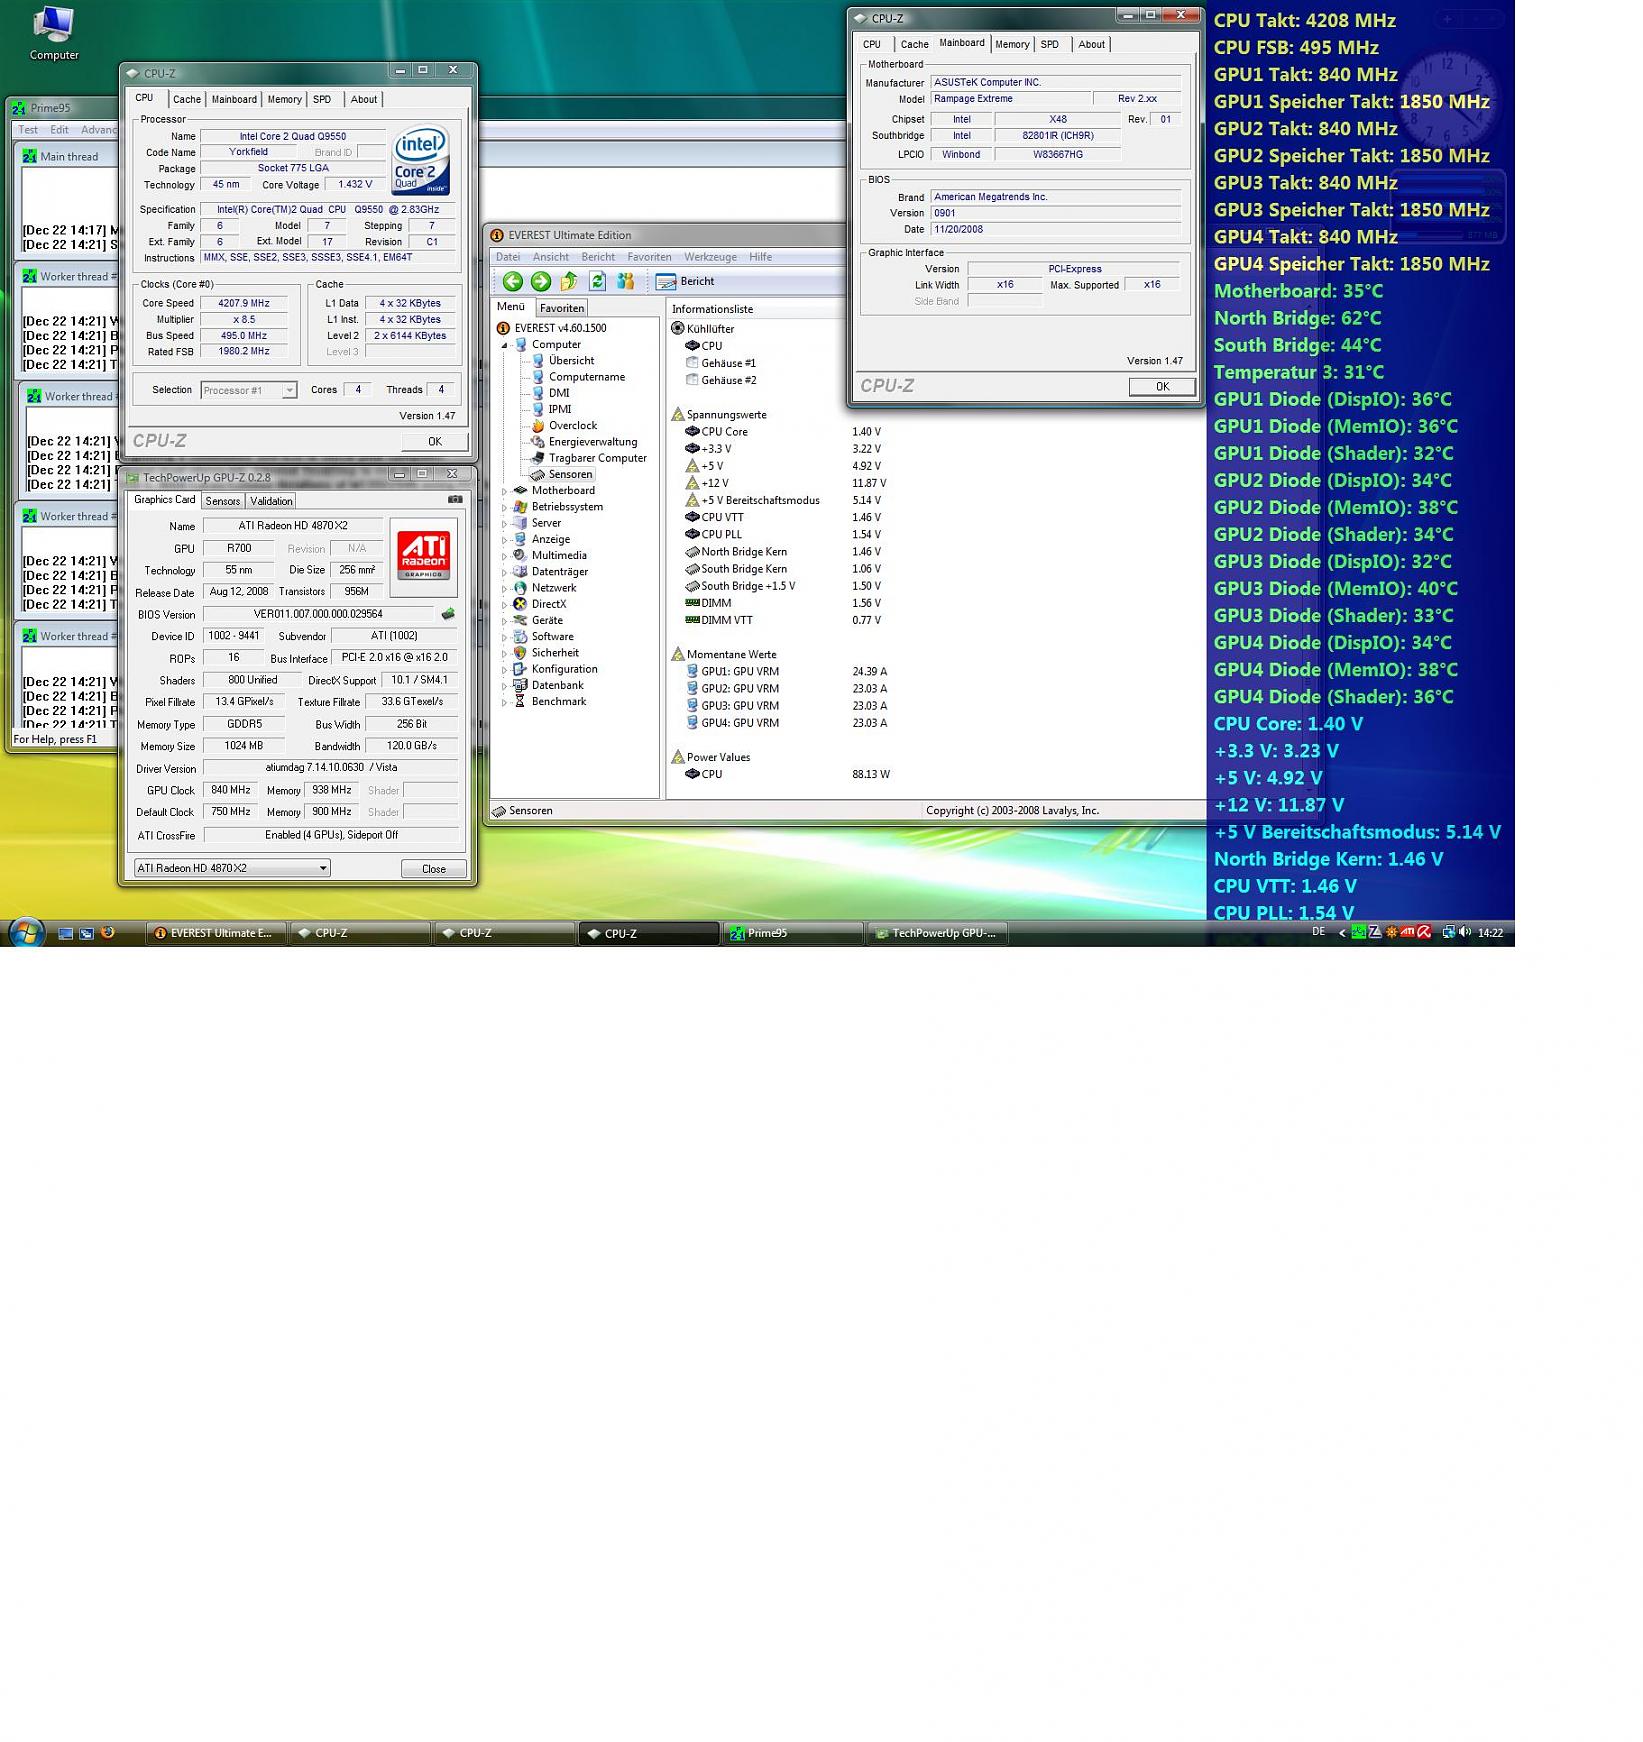The height and width of the screenshot is (1742, 1643).
Task: Click Close button in GPU-Z
Action: [x=434, y=869]
